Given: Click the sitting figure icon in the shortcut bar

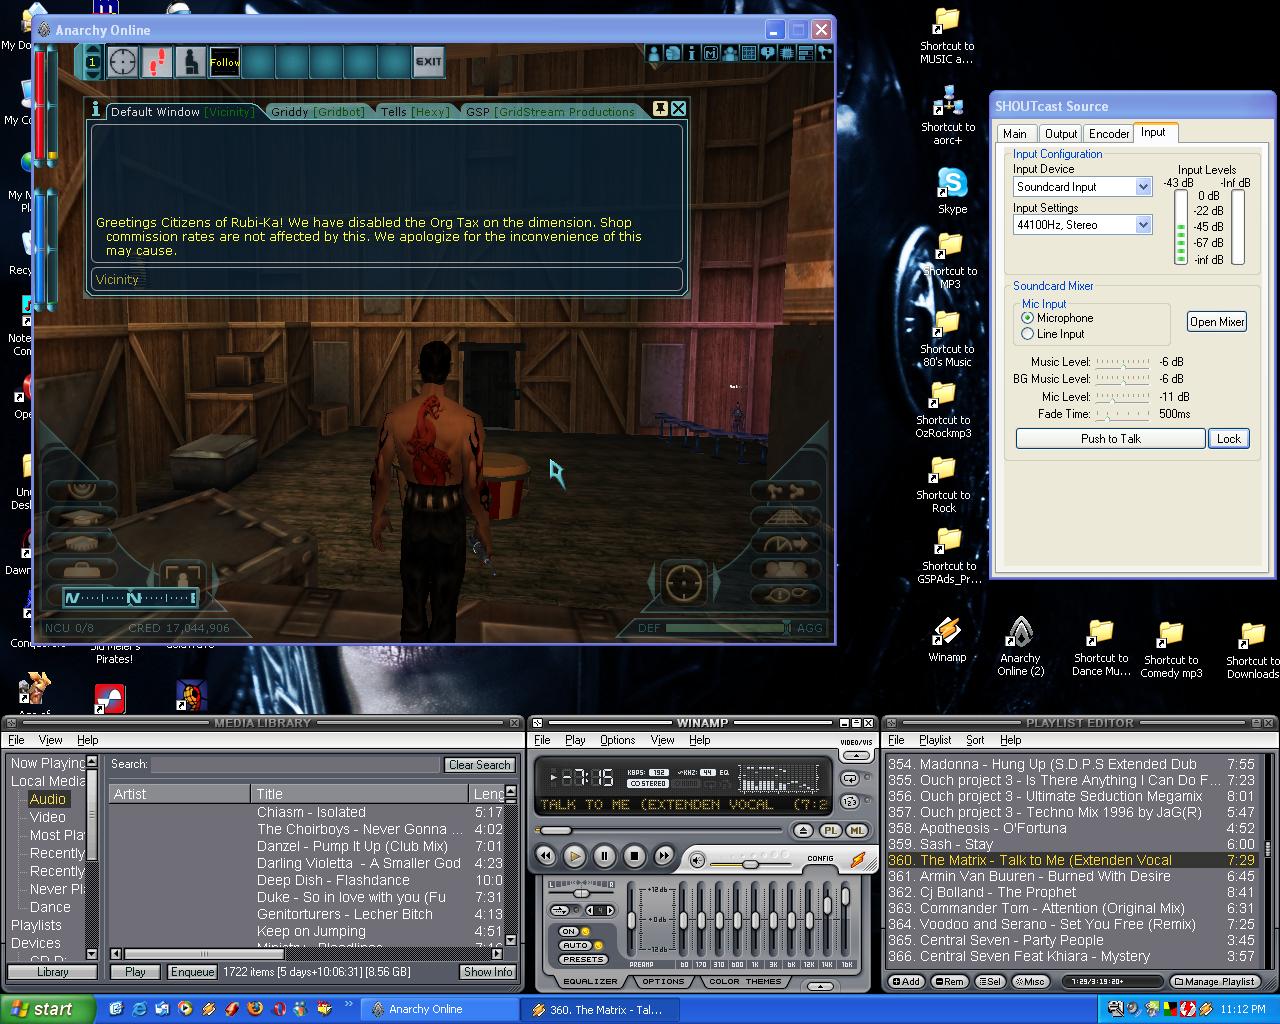Looking at the screenshot, I should tap(190, 62).
